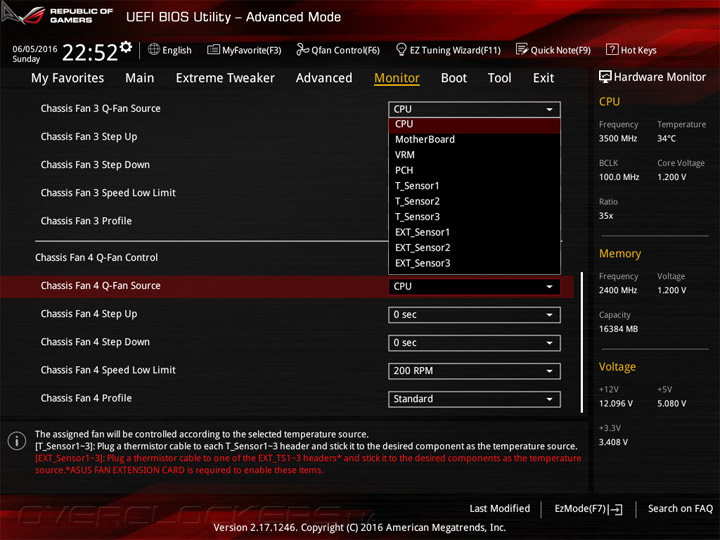Select Chassis Fan 4 Step Up label
The width and height of the screenshot is (720, 540).
point(89,314)
